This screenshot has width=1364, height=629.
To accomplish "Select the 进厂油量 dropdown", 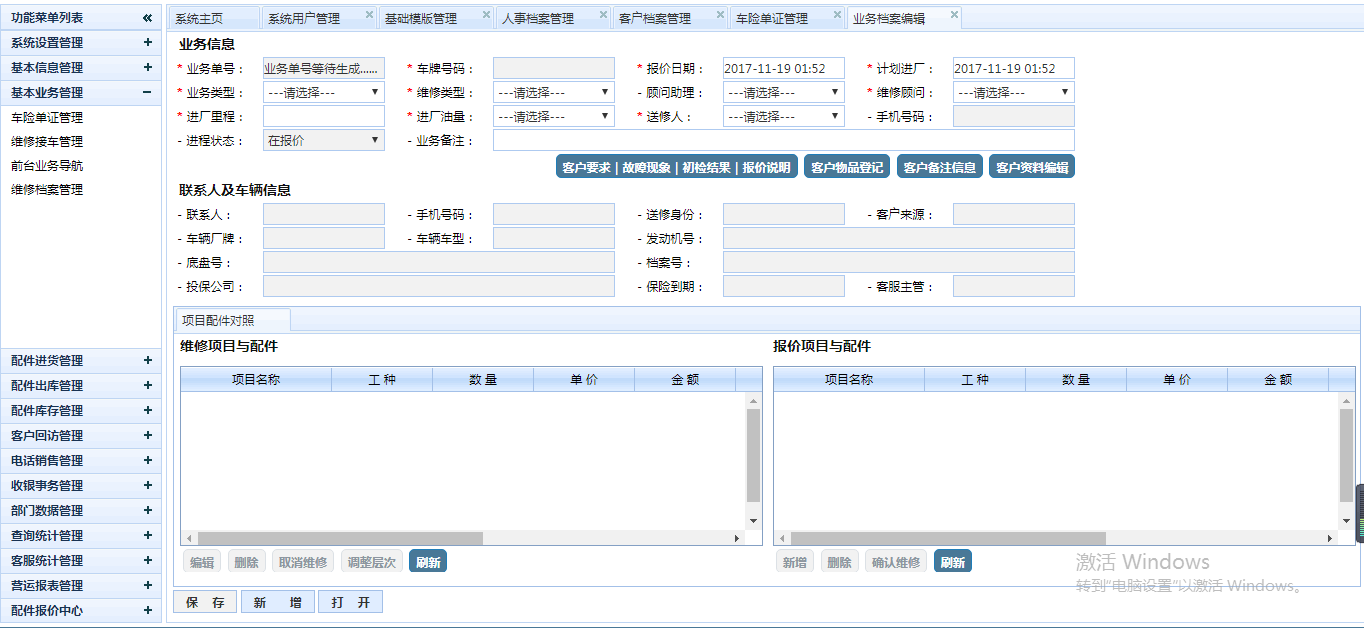I will 553,116.
